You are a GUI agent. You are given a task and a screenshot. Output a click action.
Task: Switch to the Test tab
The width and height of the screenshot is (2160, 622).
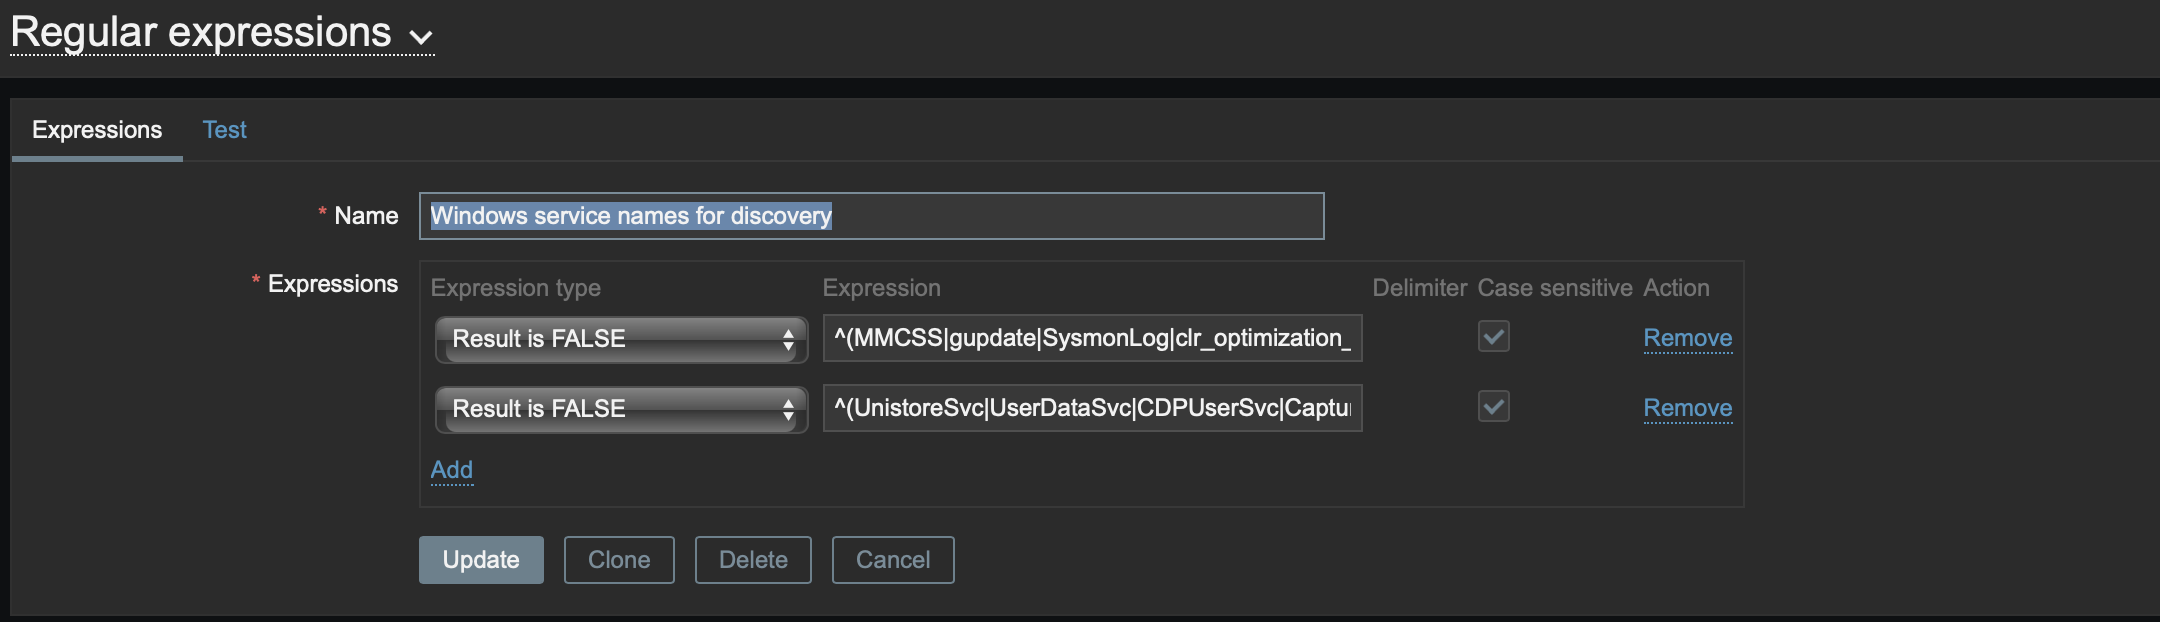click(x=224, y=130)
